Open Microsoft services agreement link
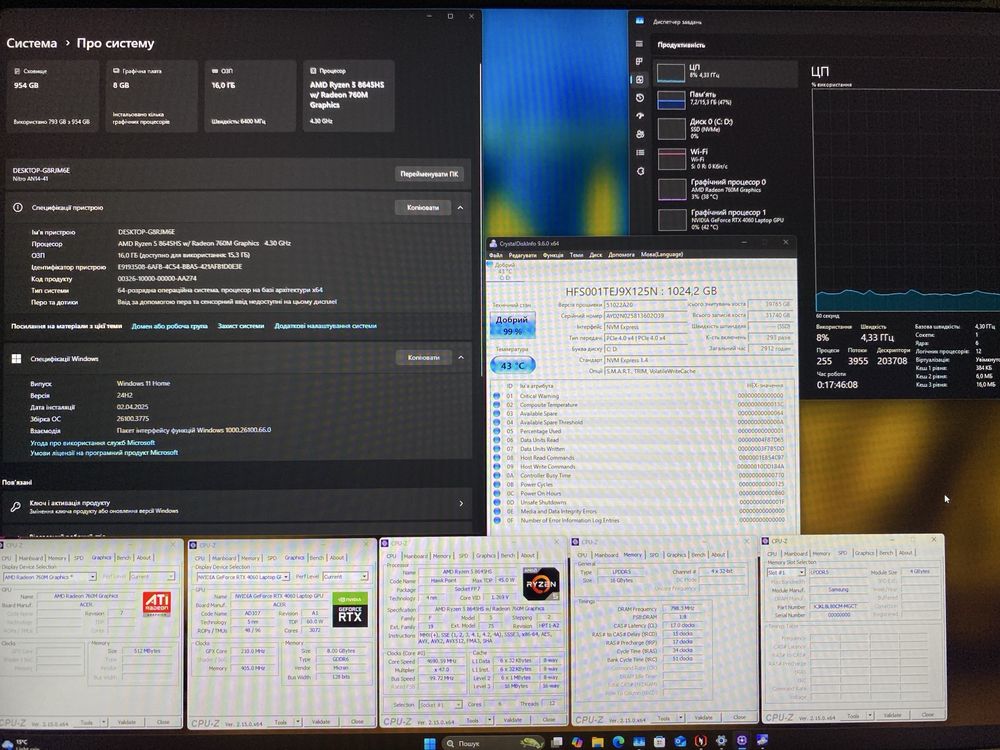Screen dimensions: 1000x750 (x=92, y=443)
